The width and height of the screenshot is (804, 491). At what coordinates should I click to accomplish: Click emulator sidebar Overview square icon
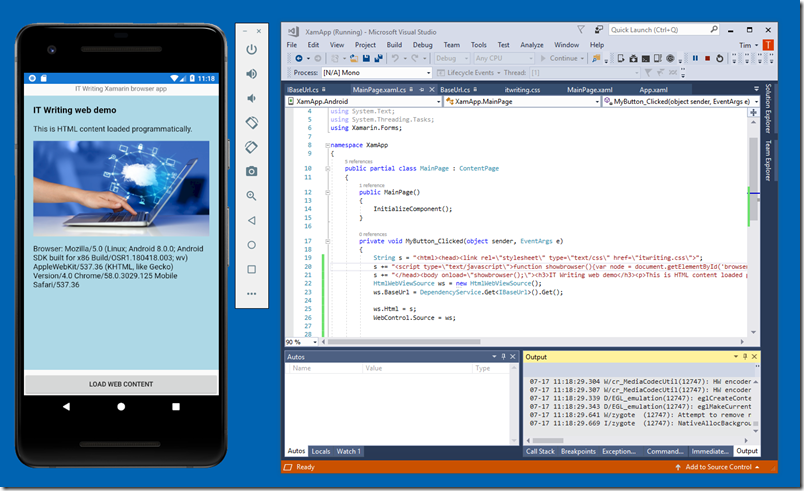coord(251,269)
